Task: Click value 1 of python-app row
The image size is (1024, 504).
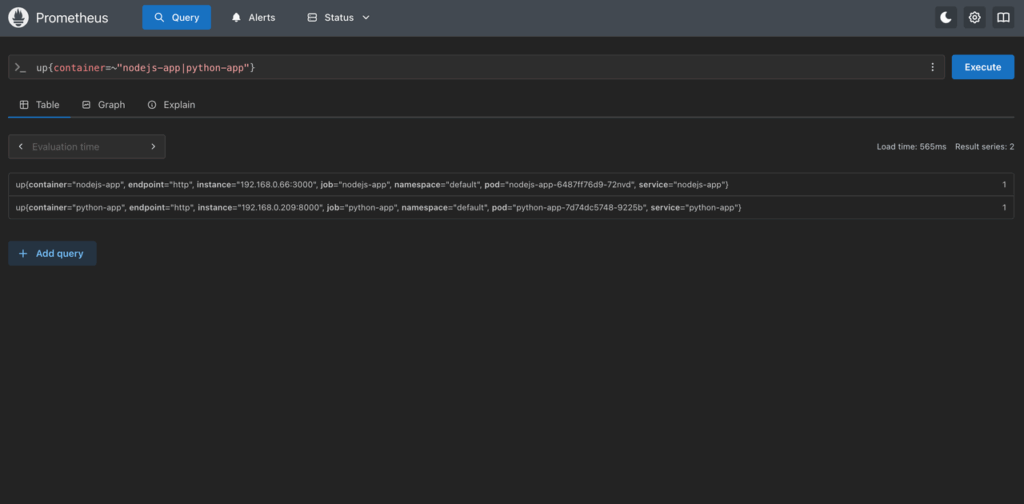Action: [1004, 208]
